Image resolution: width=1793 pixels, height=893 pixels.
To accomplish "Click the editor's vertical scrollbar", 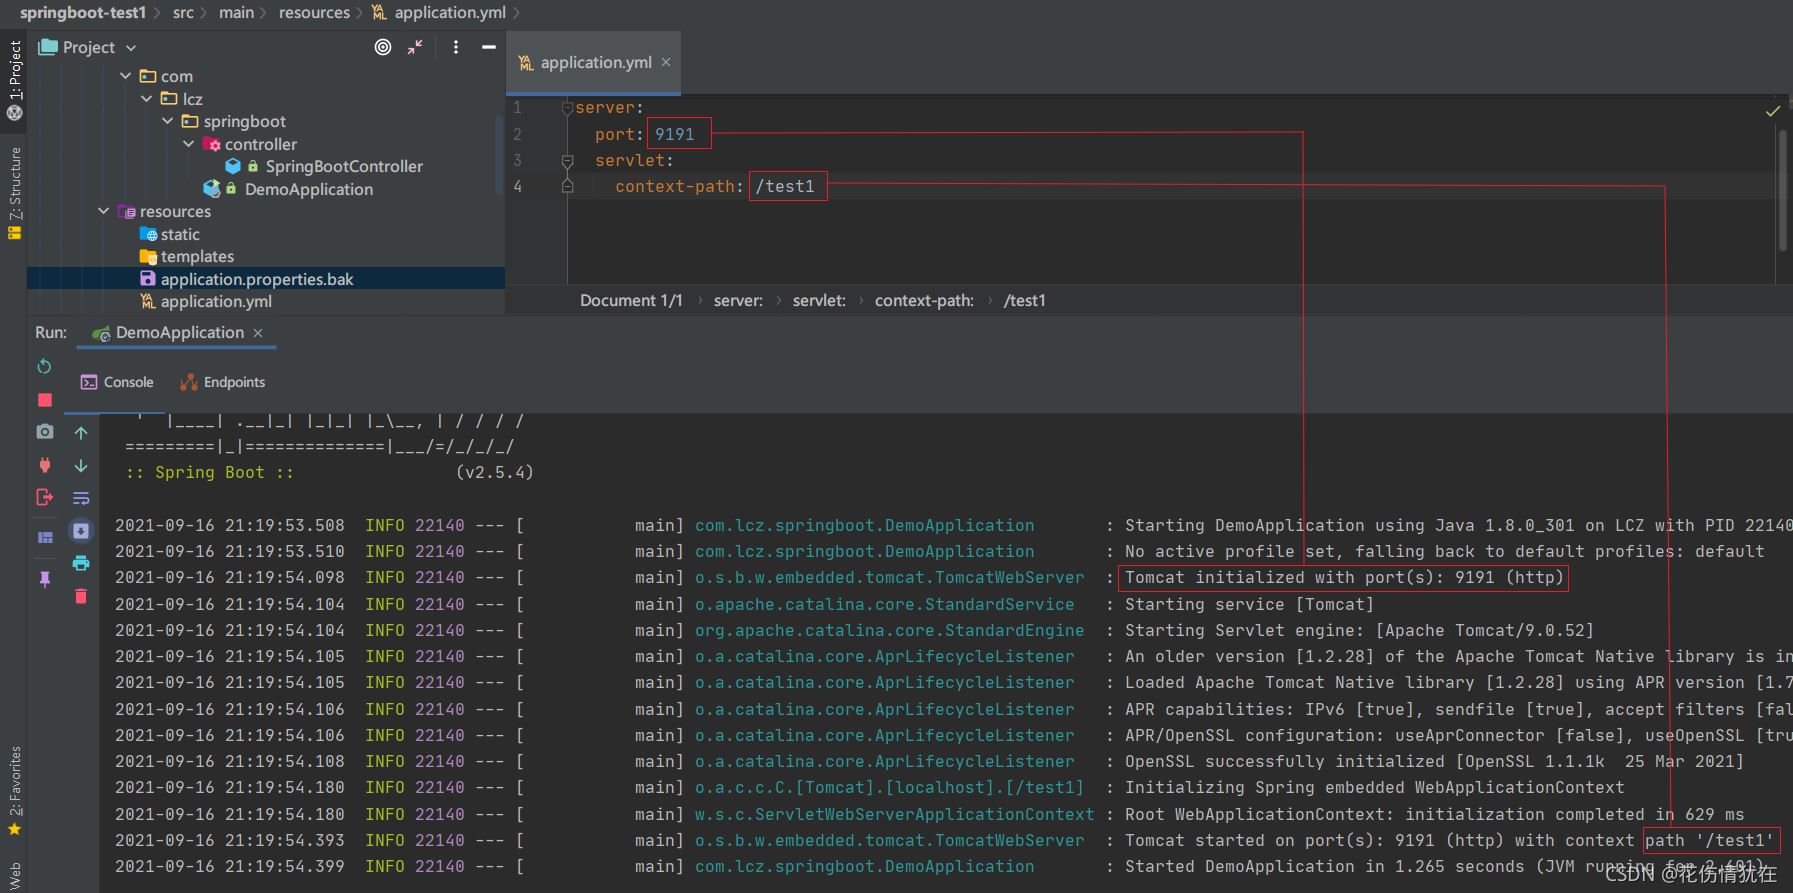I will click(1782, 190).
